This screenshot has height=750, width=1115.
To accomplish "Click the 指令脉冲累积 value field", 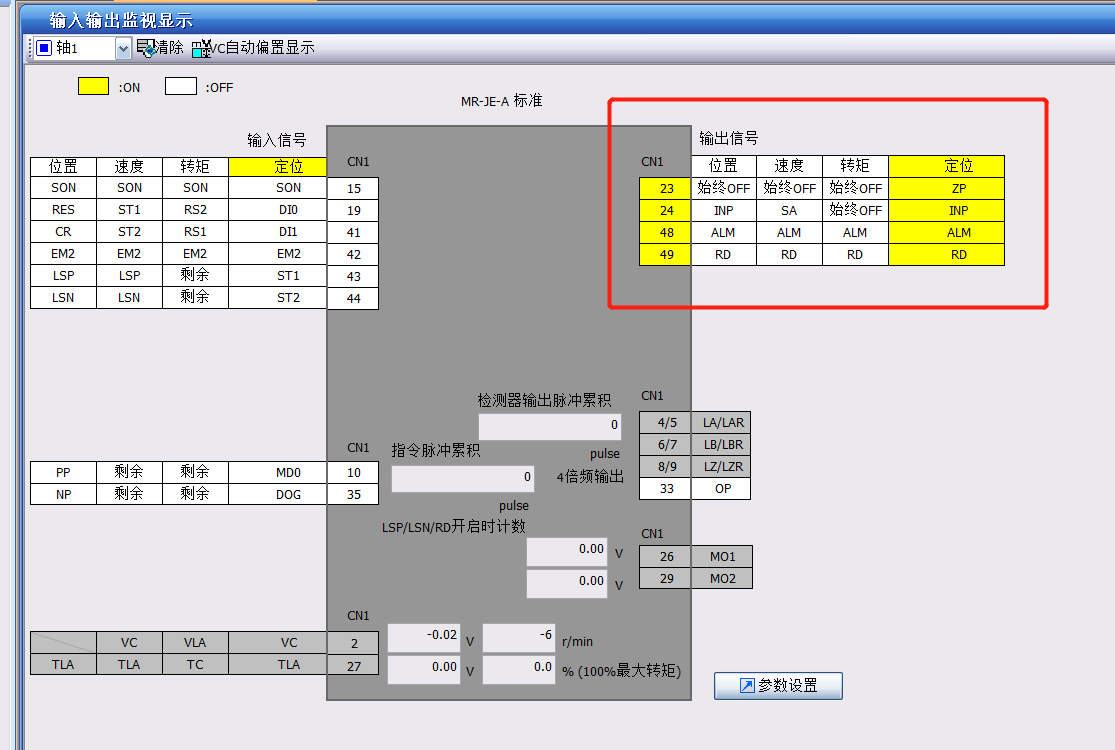I will pyautogui.click(x=463, y=478).
